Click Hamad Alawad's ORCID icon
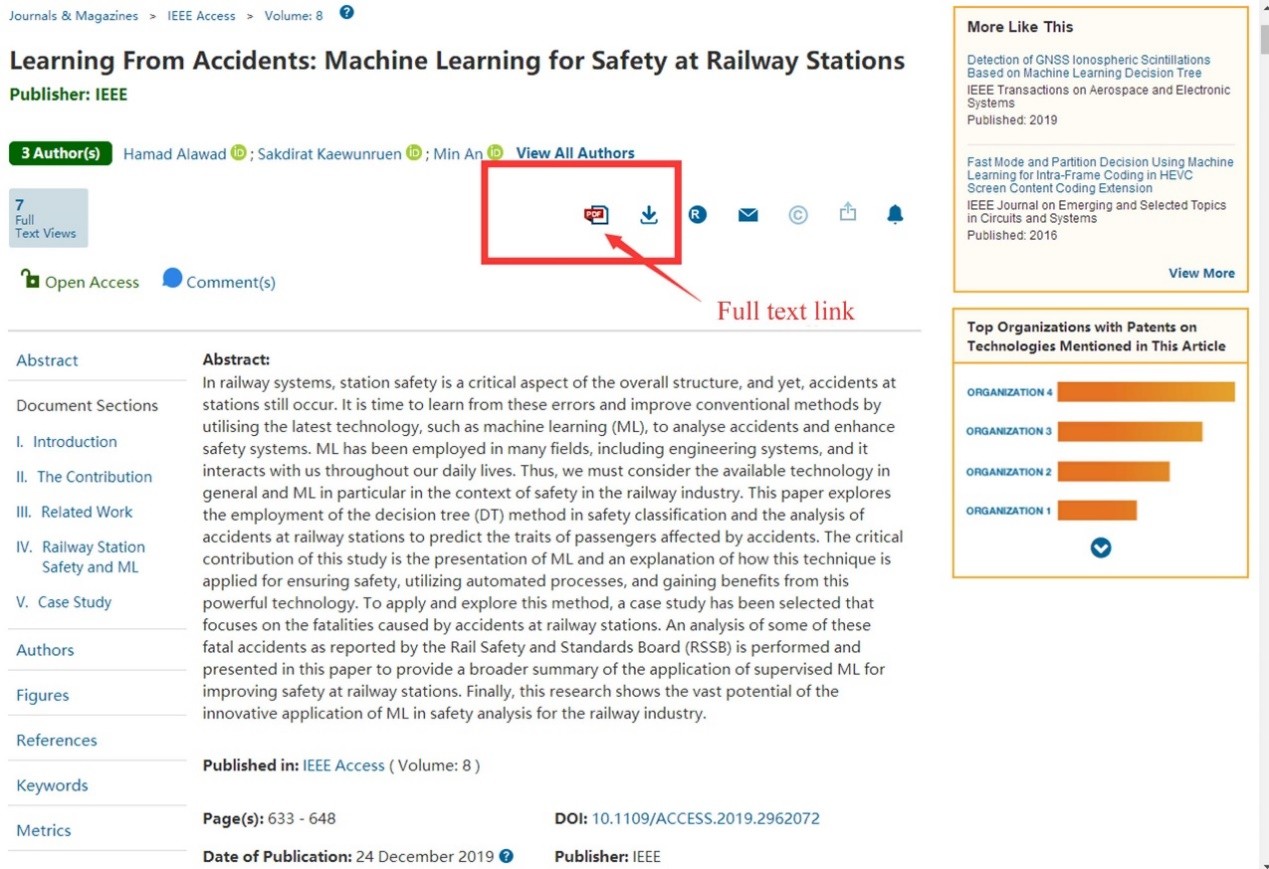The height and width of the screenshot is (869, 1269). coord(238,153)
